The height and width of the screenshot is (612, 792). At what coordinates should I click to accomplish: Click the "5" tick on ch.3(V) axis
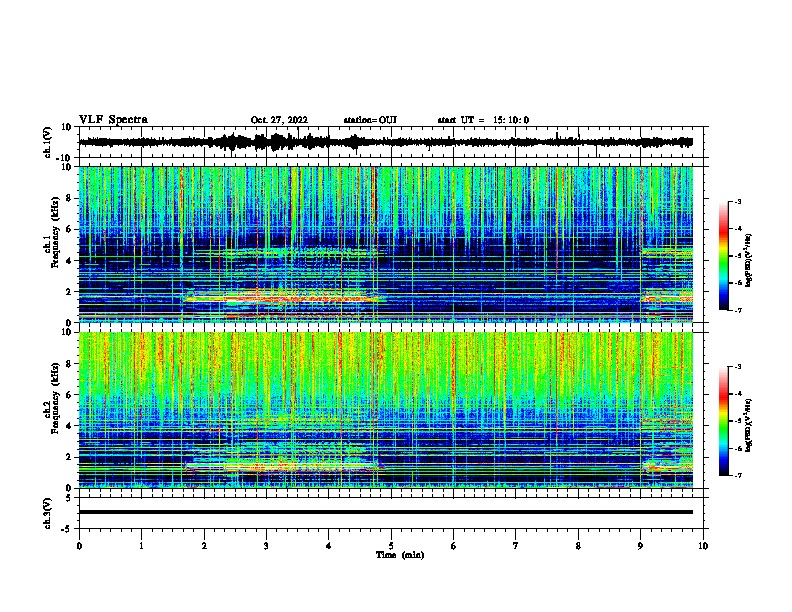click(69, 498)
